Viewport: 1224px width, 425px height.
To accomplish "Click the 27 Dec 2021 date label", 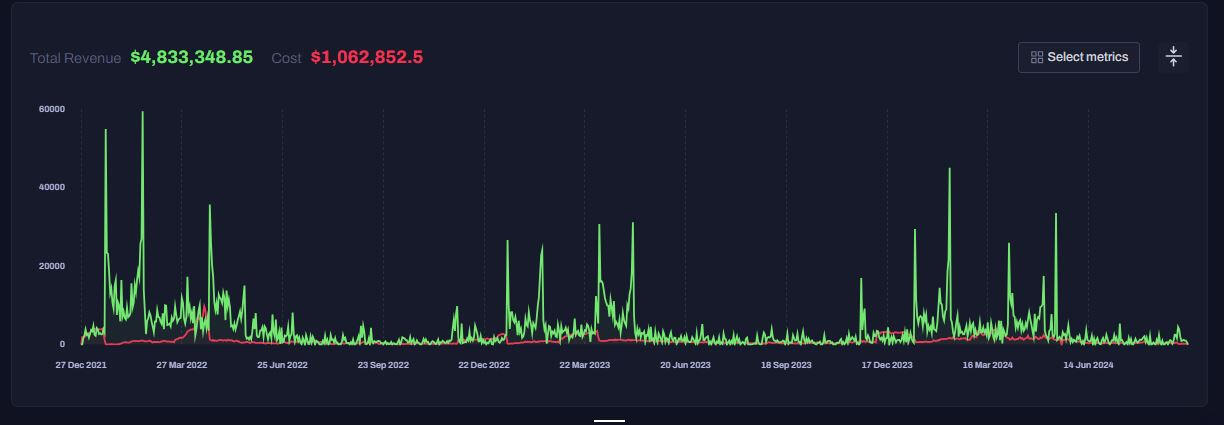I will click(81, 365).
